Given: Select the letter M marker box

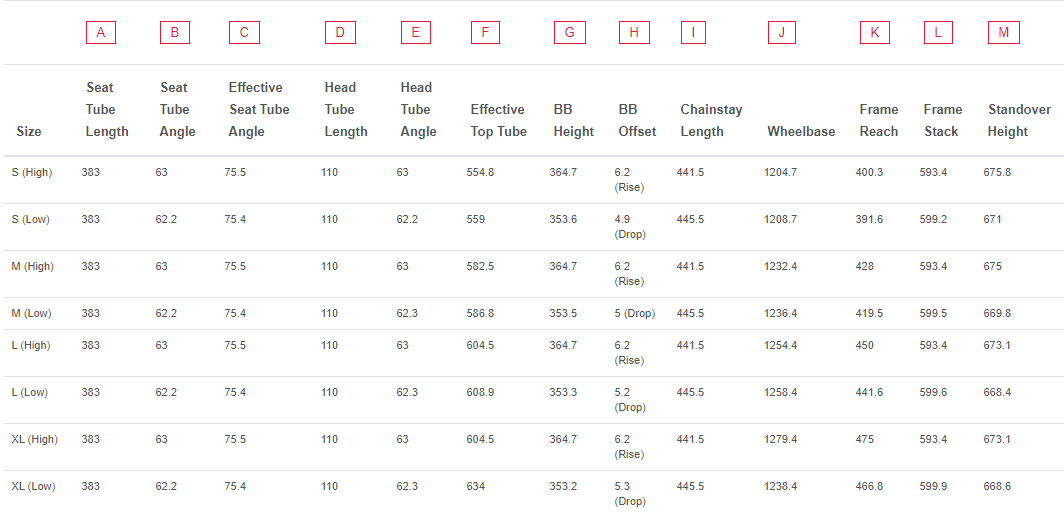Looking at the screenshot, I should click(x=1004, y=33).
